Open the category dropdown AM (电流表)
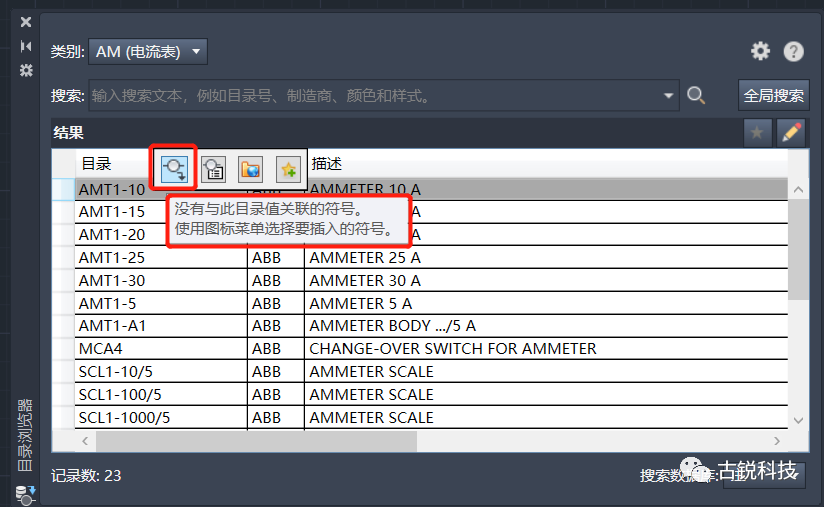Viewport: 824px width, 507px height. coord(148,51)
